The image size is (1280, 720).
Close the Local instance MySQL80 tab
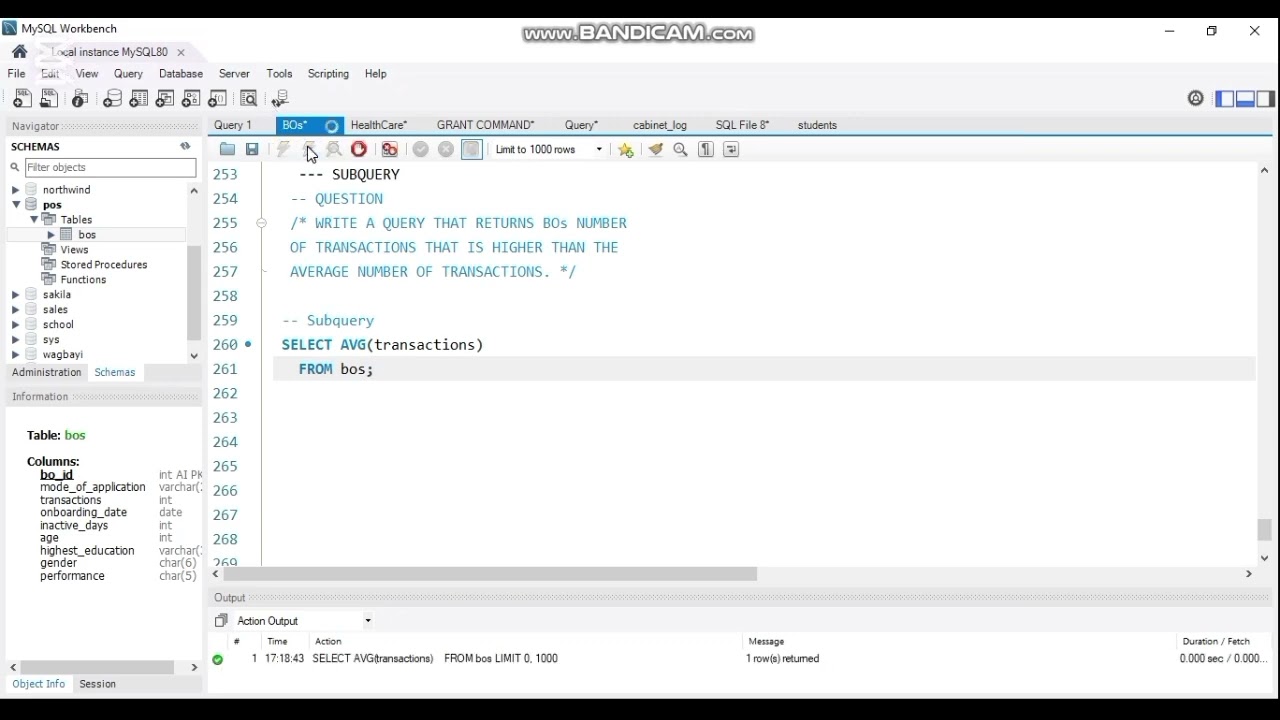[181, 52]
